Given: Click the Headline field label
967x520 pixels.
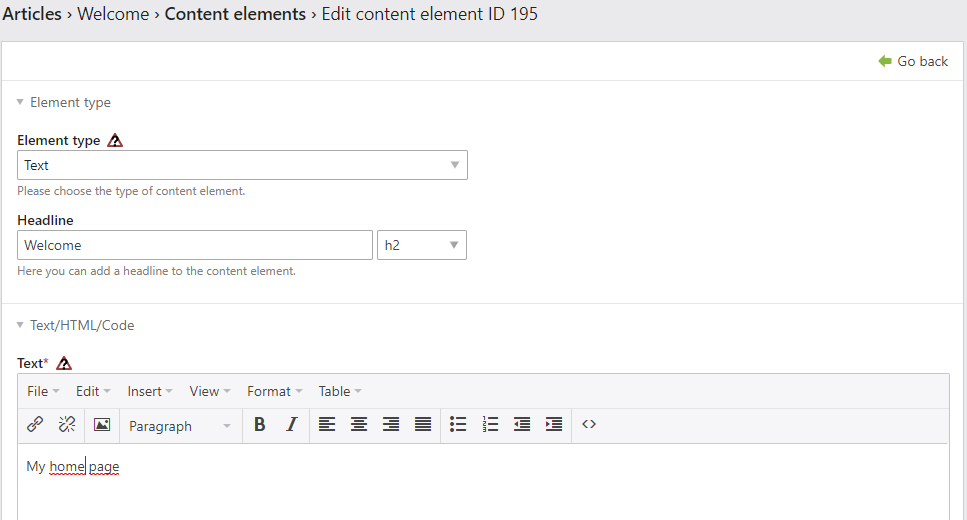Looking at the screenshot, I should (x=45, y=220).
